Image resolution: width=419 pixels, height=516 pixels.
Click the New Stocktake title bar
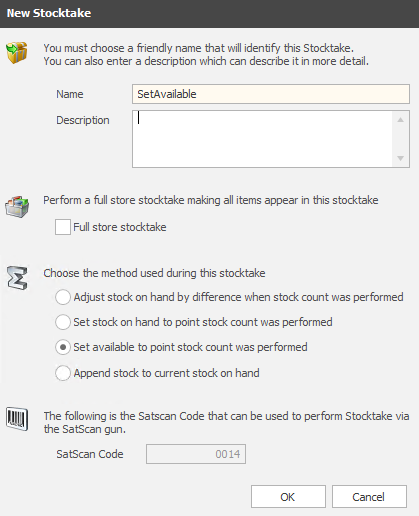(209, 13)
